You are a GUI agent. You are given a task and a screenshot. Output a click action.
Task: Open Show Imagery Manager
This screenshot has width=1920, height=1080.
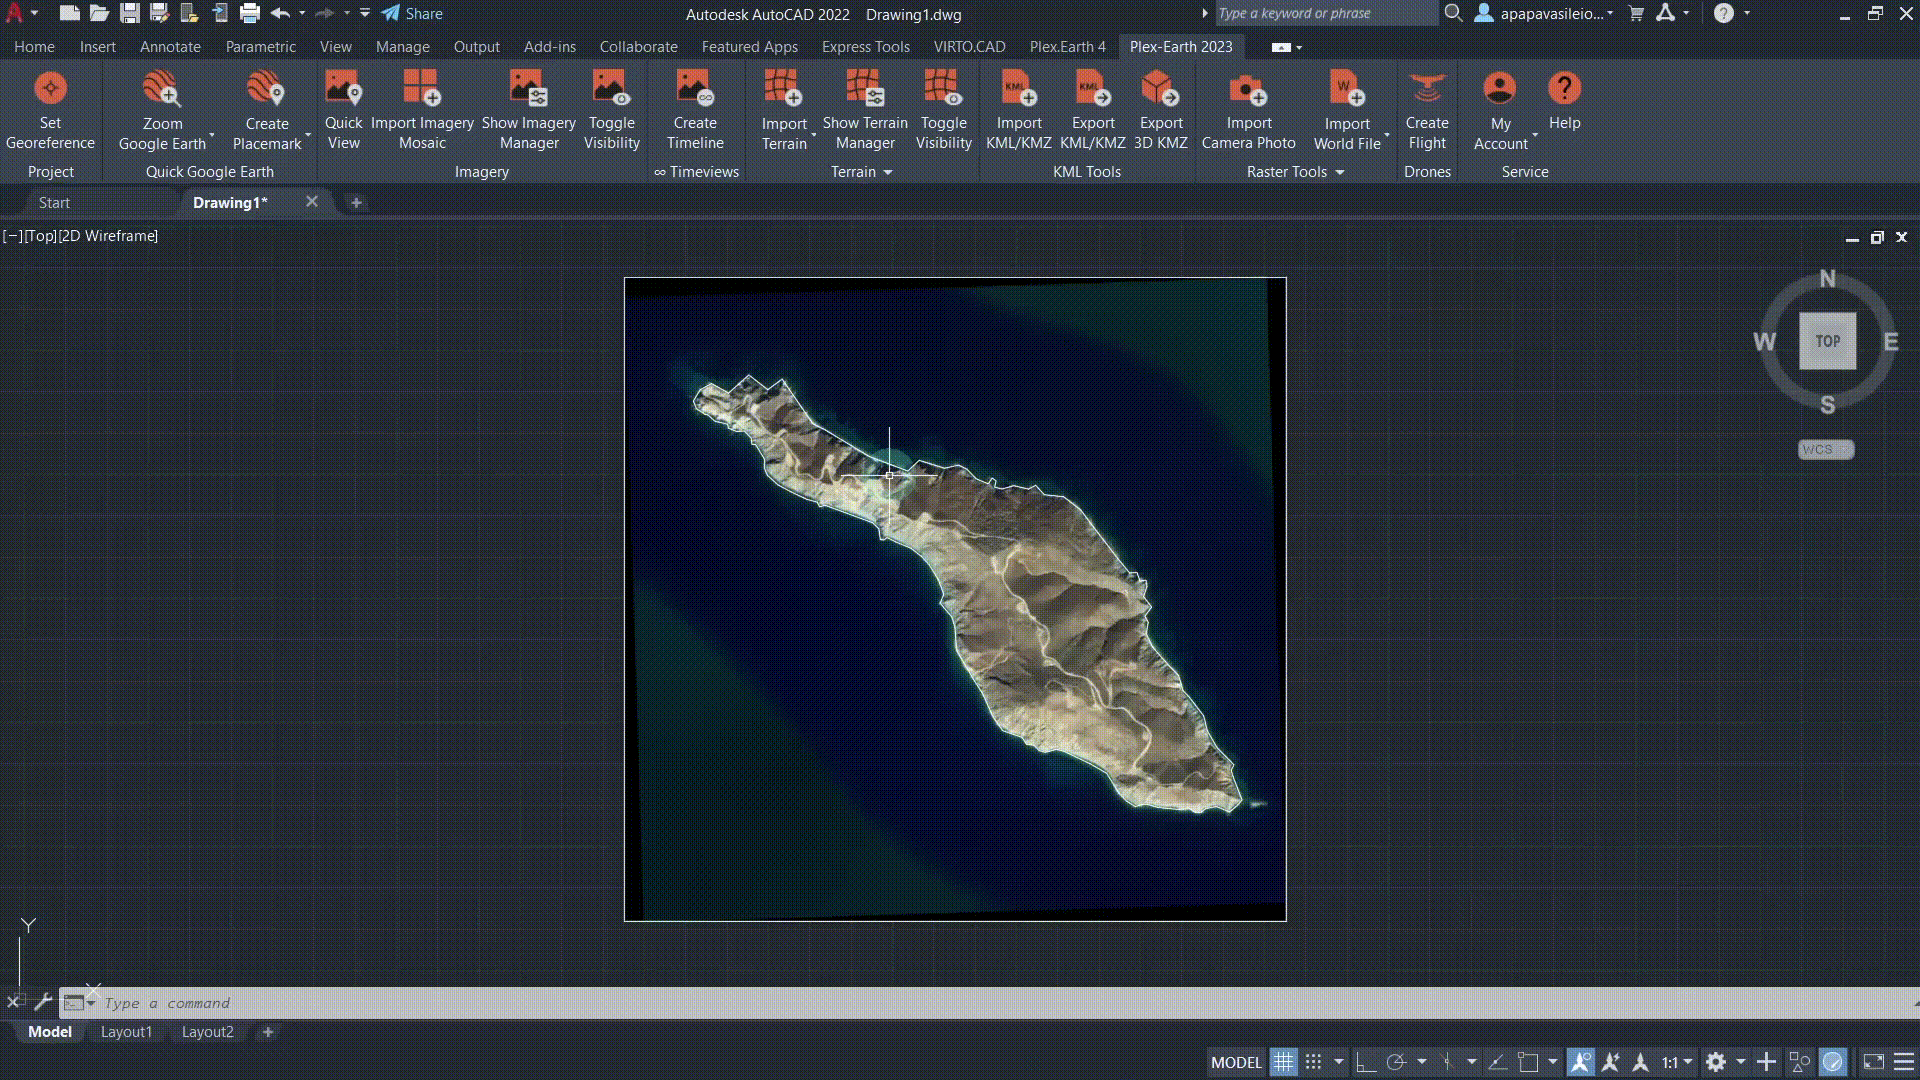[x=528, y=89]
